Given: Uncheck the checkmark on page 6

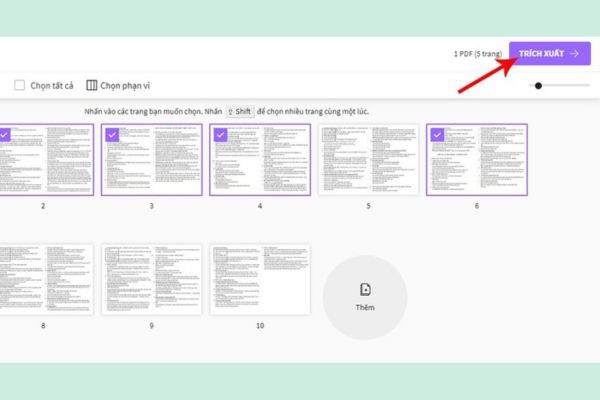Looking at the screenshot, I should pos(437,135).
